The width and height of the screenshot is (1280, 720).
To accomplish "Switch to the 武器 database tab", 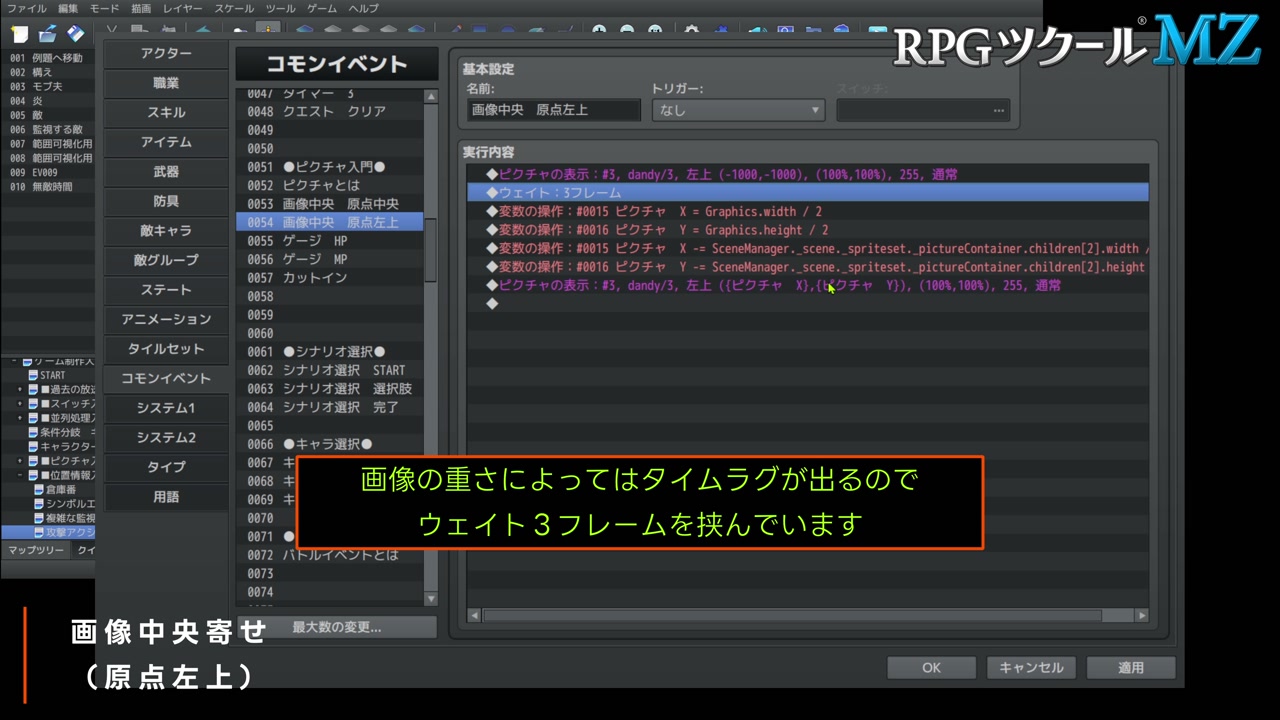I will (166, 172).
